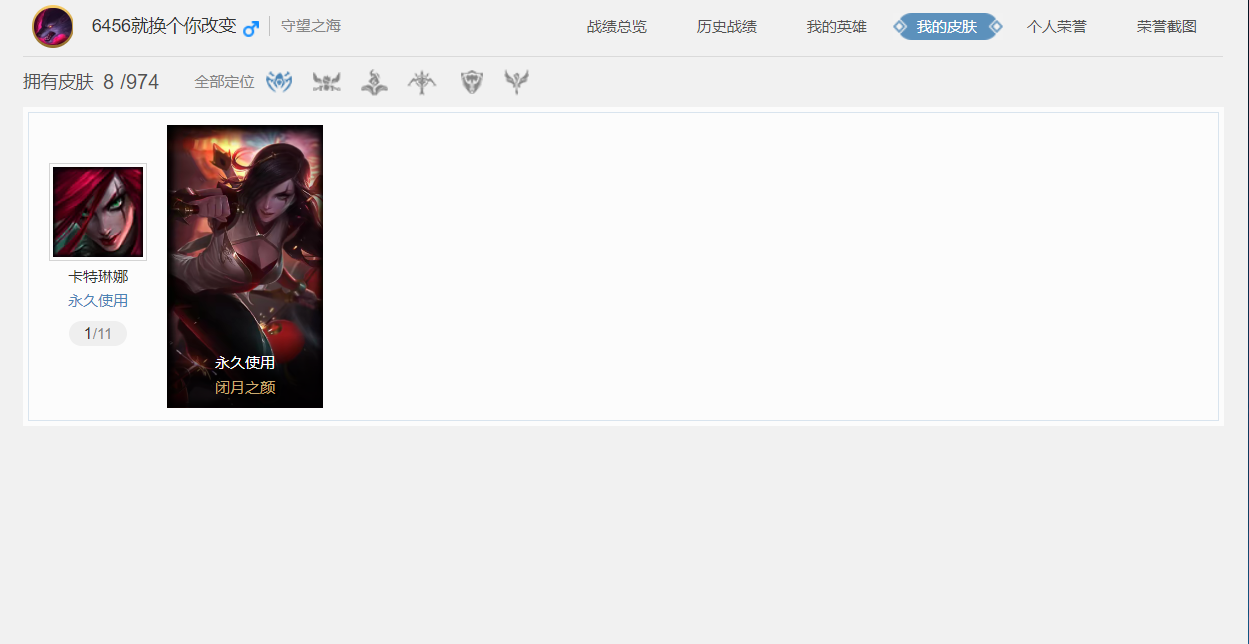Click the skin name 闭月之颜
Image resolution: width=1249 pixels, height=644 pixels.
245,388
